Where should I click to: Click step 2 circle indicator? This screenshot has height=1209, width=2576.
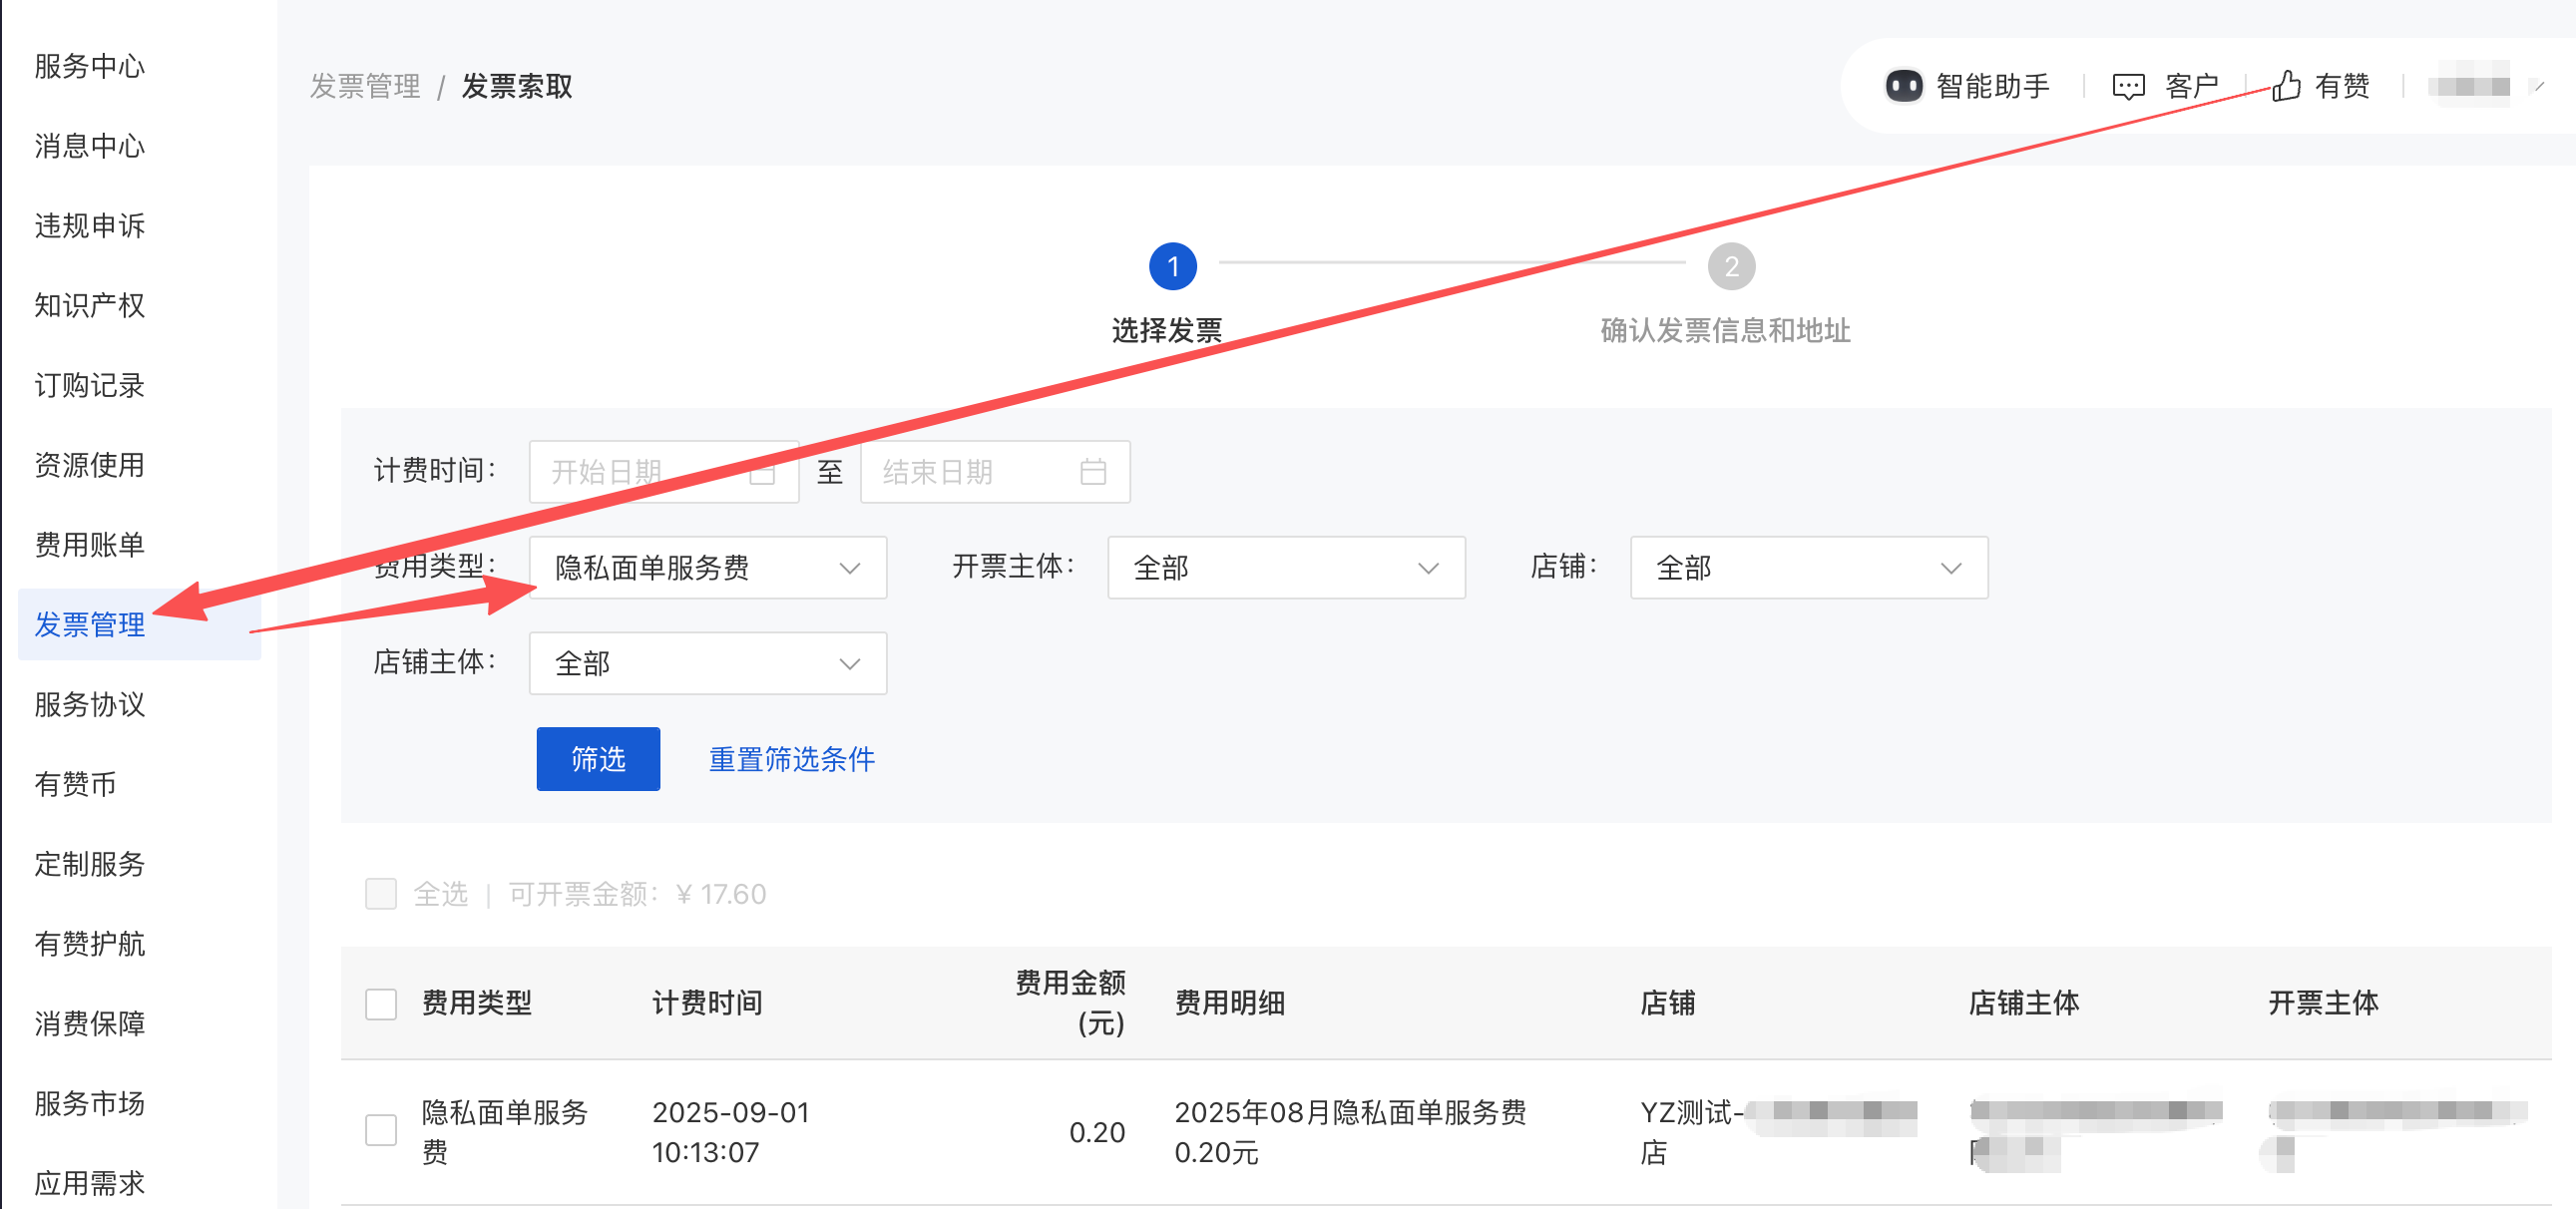point(1731,267)
